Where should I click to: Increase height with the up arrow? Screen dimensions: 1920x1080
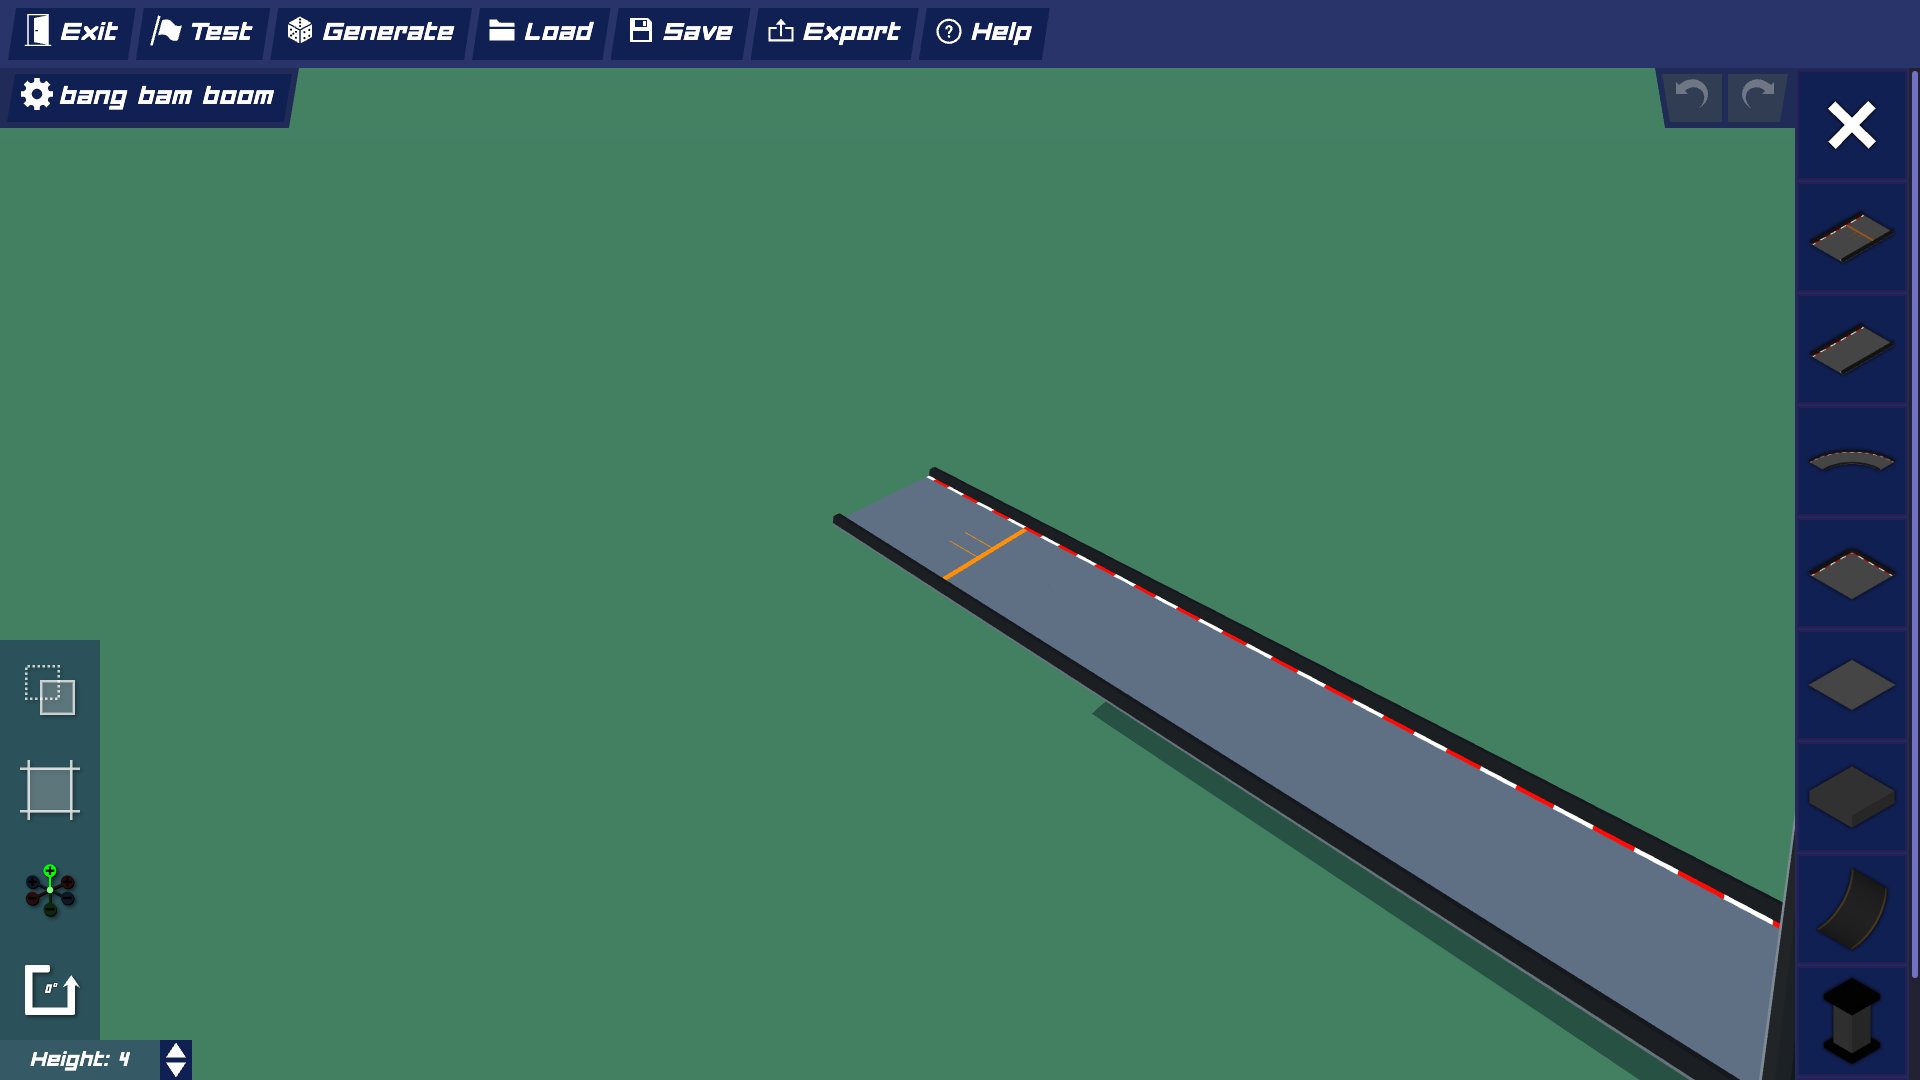pyautogui.click(x=176, y=1051)
